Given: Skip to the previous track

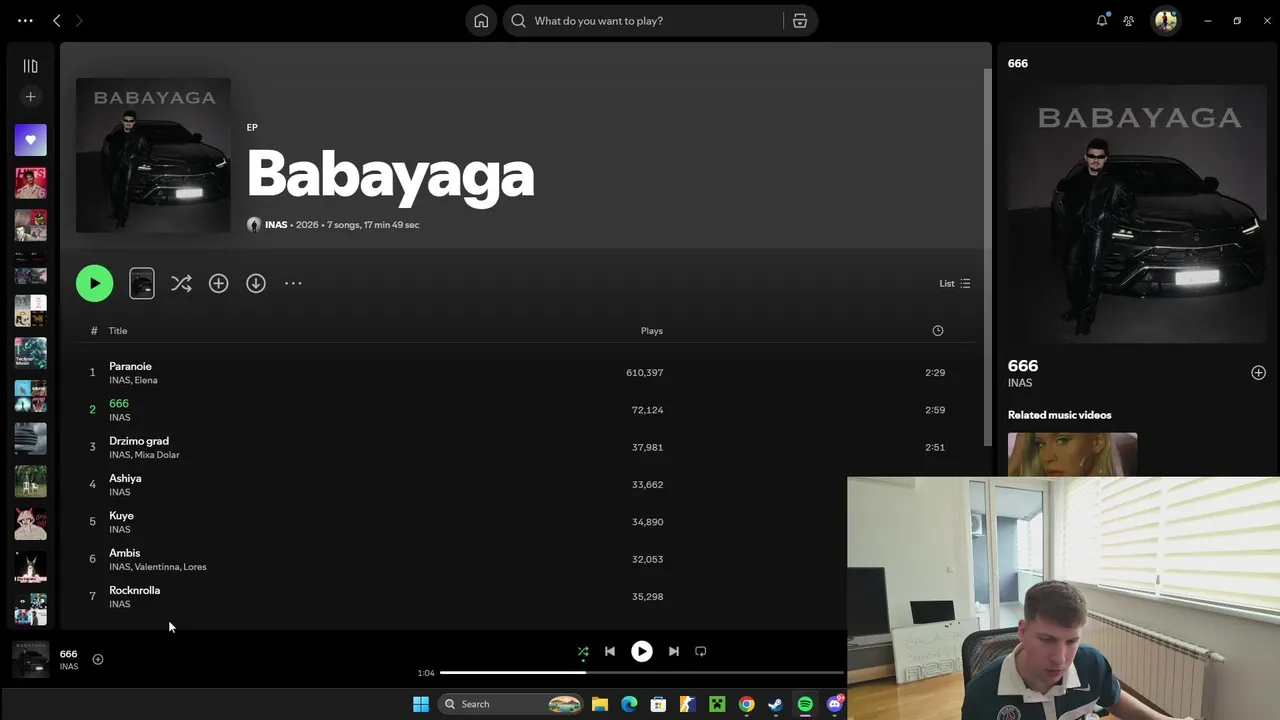Looking at the screenshot, I should tap(610, 651).
